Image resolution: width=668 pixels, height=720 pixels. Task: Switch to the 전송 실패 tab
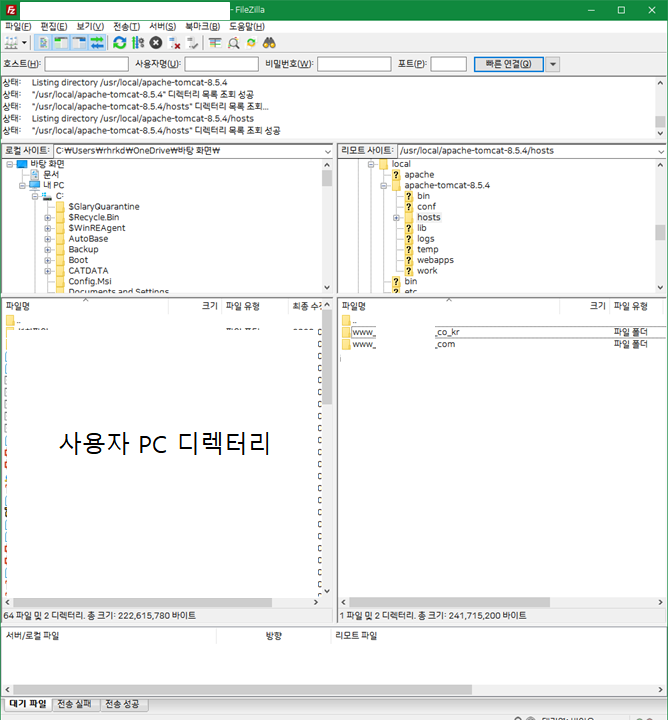pyautogui.click(x=74, y=704)
